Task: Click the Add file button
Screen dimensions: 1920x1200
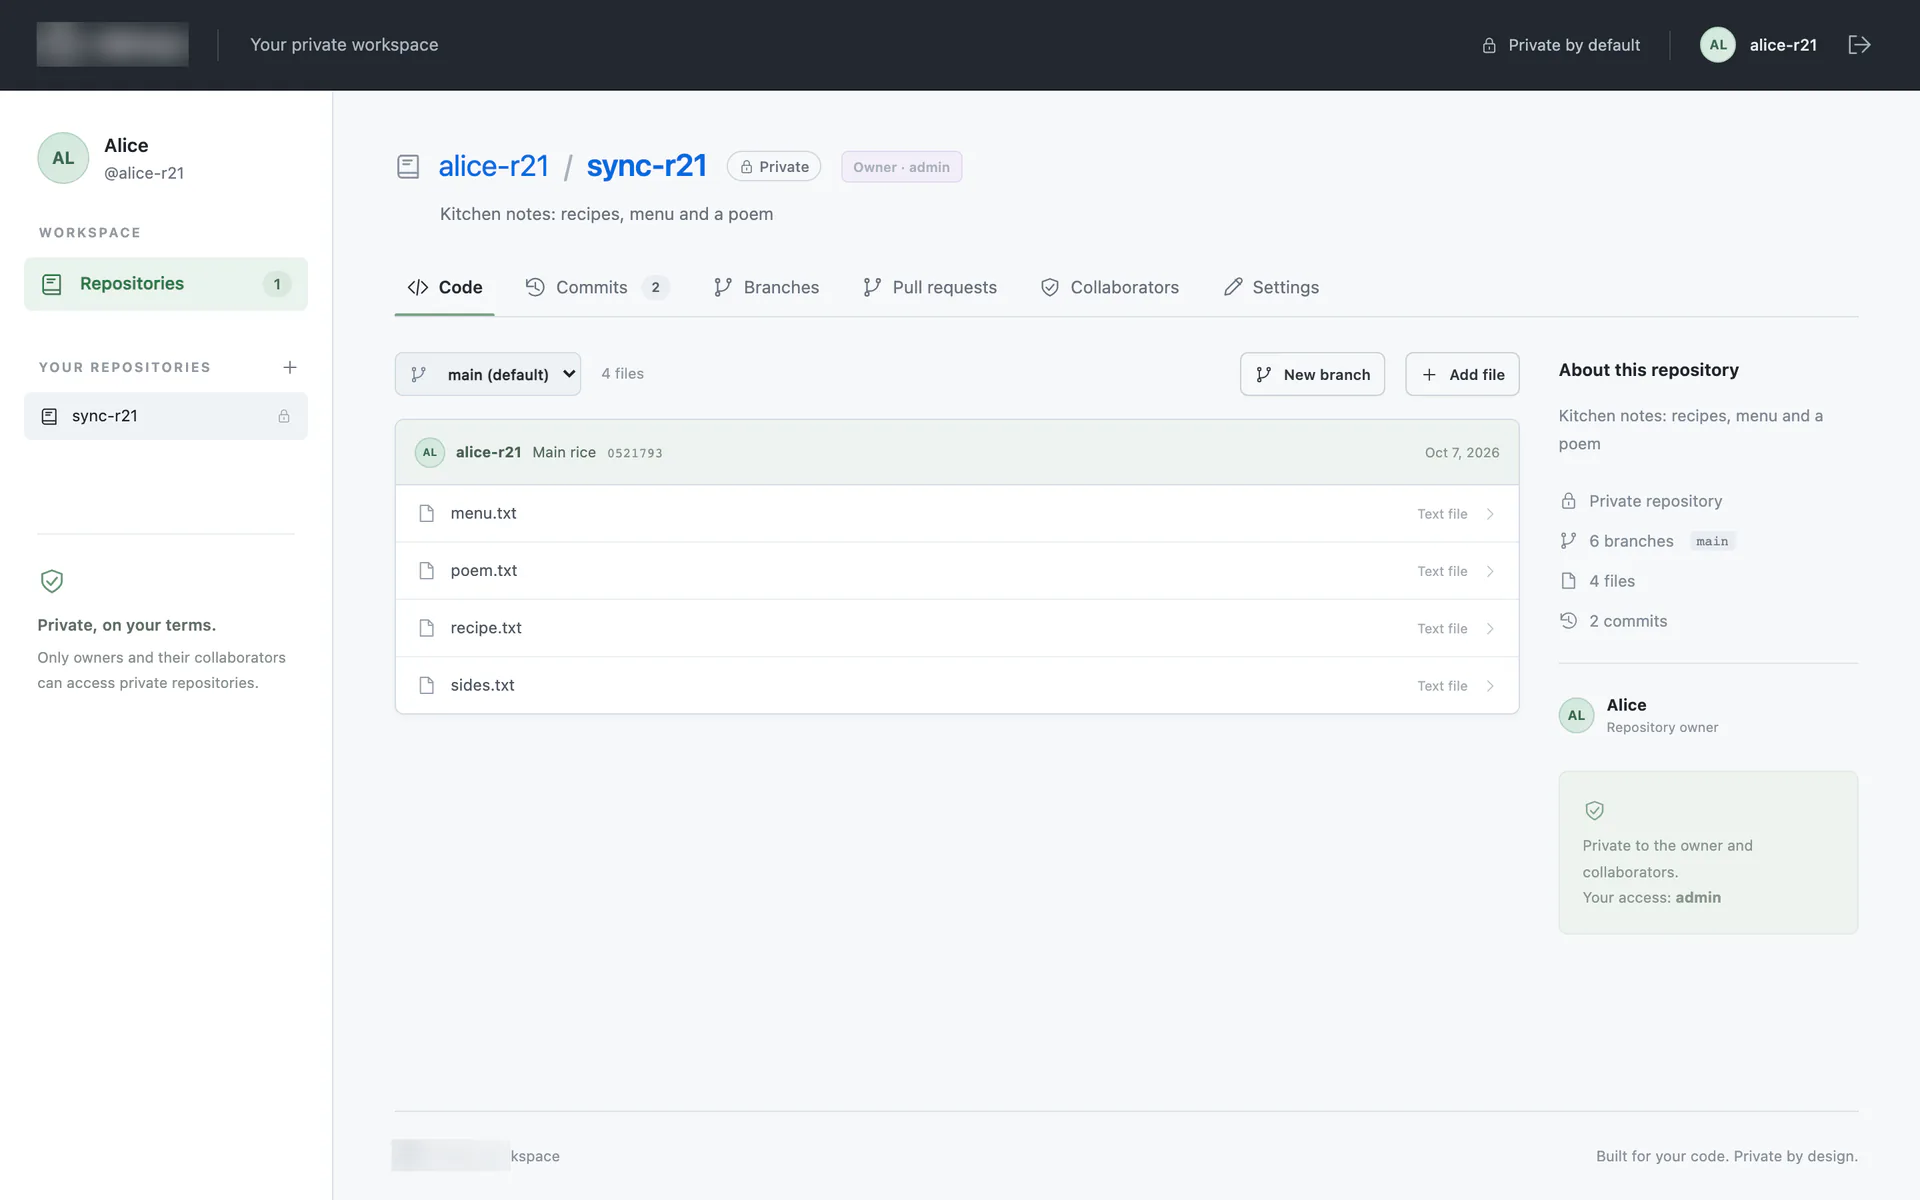Action: [1462, 374]
